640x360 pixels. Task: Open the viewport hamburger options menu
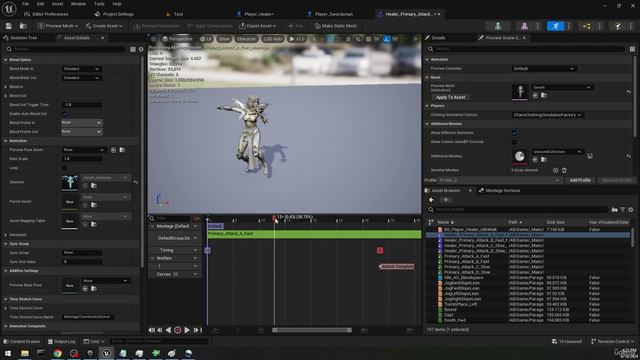(x=153, y=39)
